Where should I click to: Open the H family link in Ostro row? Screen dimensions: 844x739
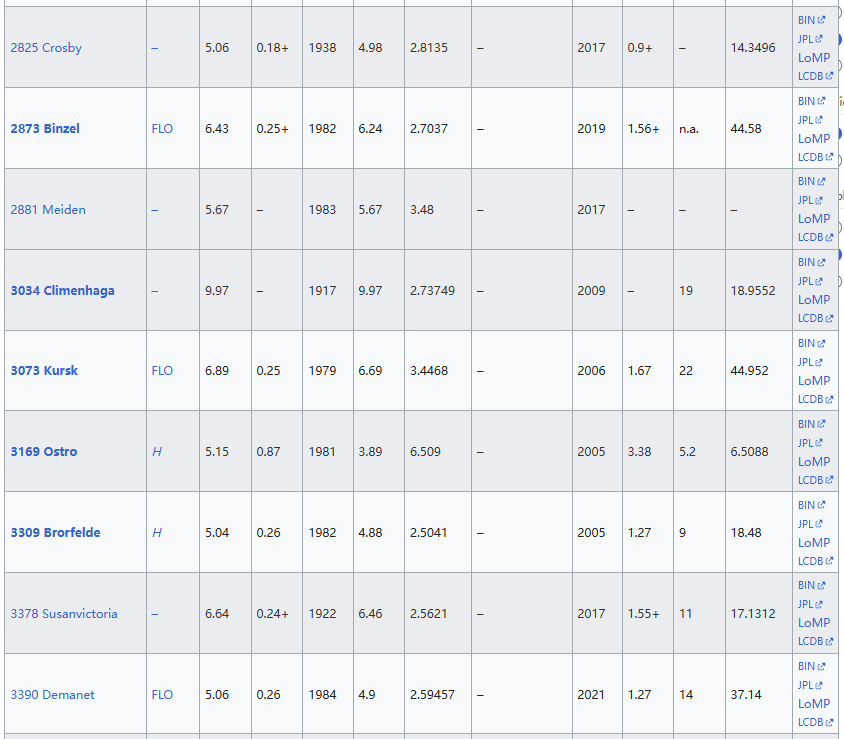157,452
